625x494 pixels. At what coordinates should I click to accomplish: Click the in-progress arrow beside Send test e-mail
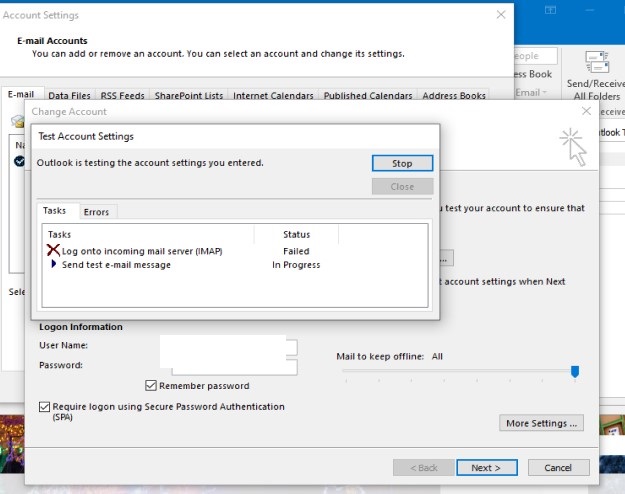[x=53, y=265]
